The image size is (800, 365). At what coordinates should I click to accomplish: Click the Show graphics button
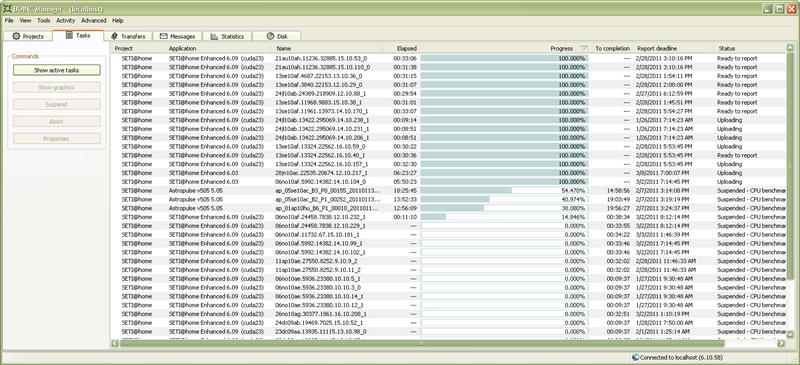click(57, 87)
